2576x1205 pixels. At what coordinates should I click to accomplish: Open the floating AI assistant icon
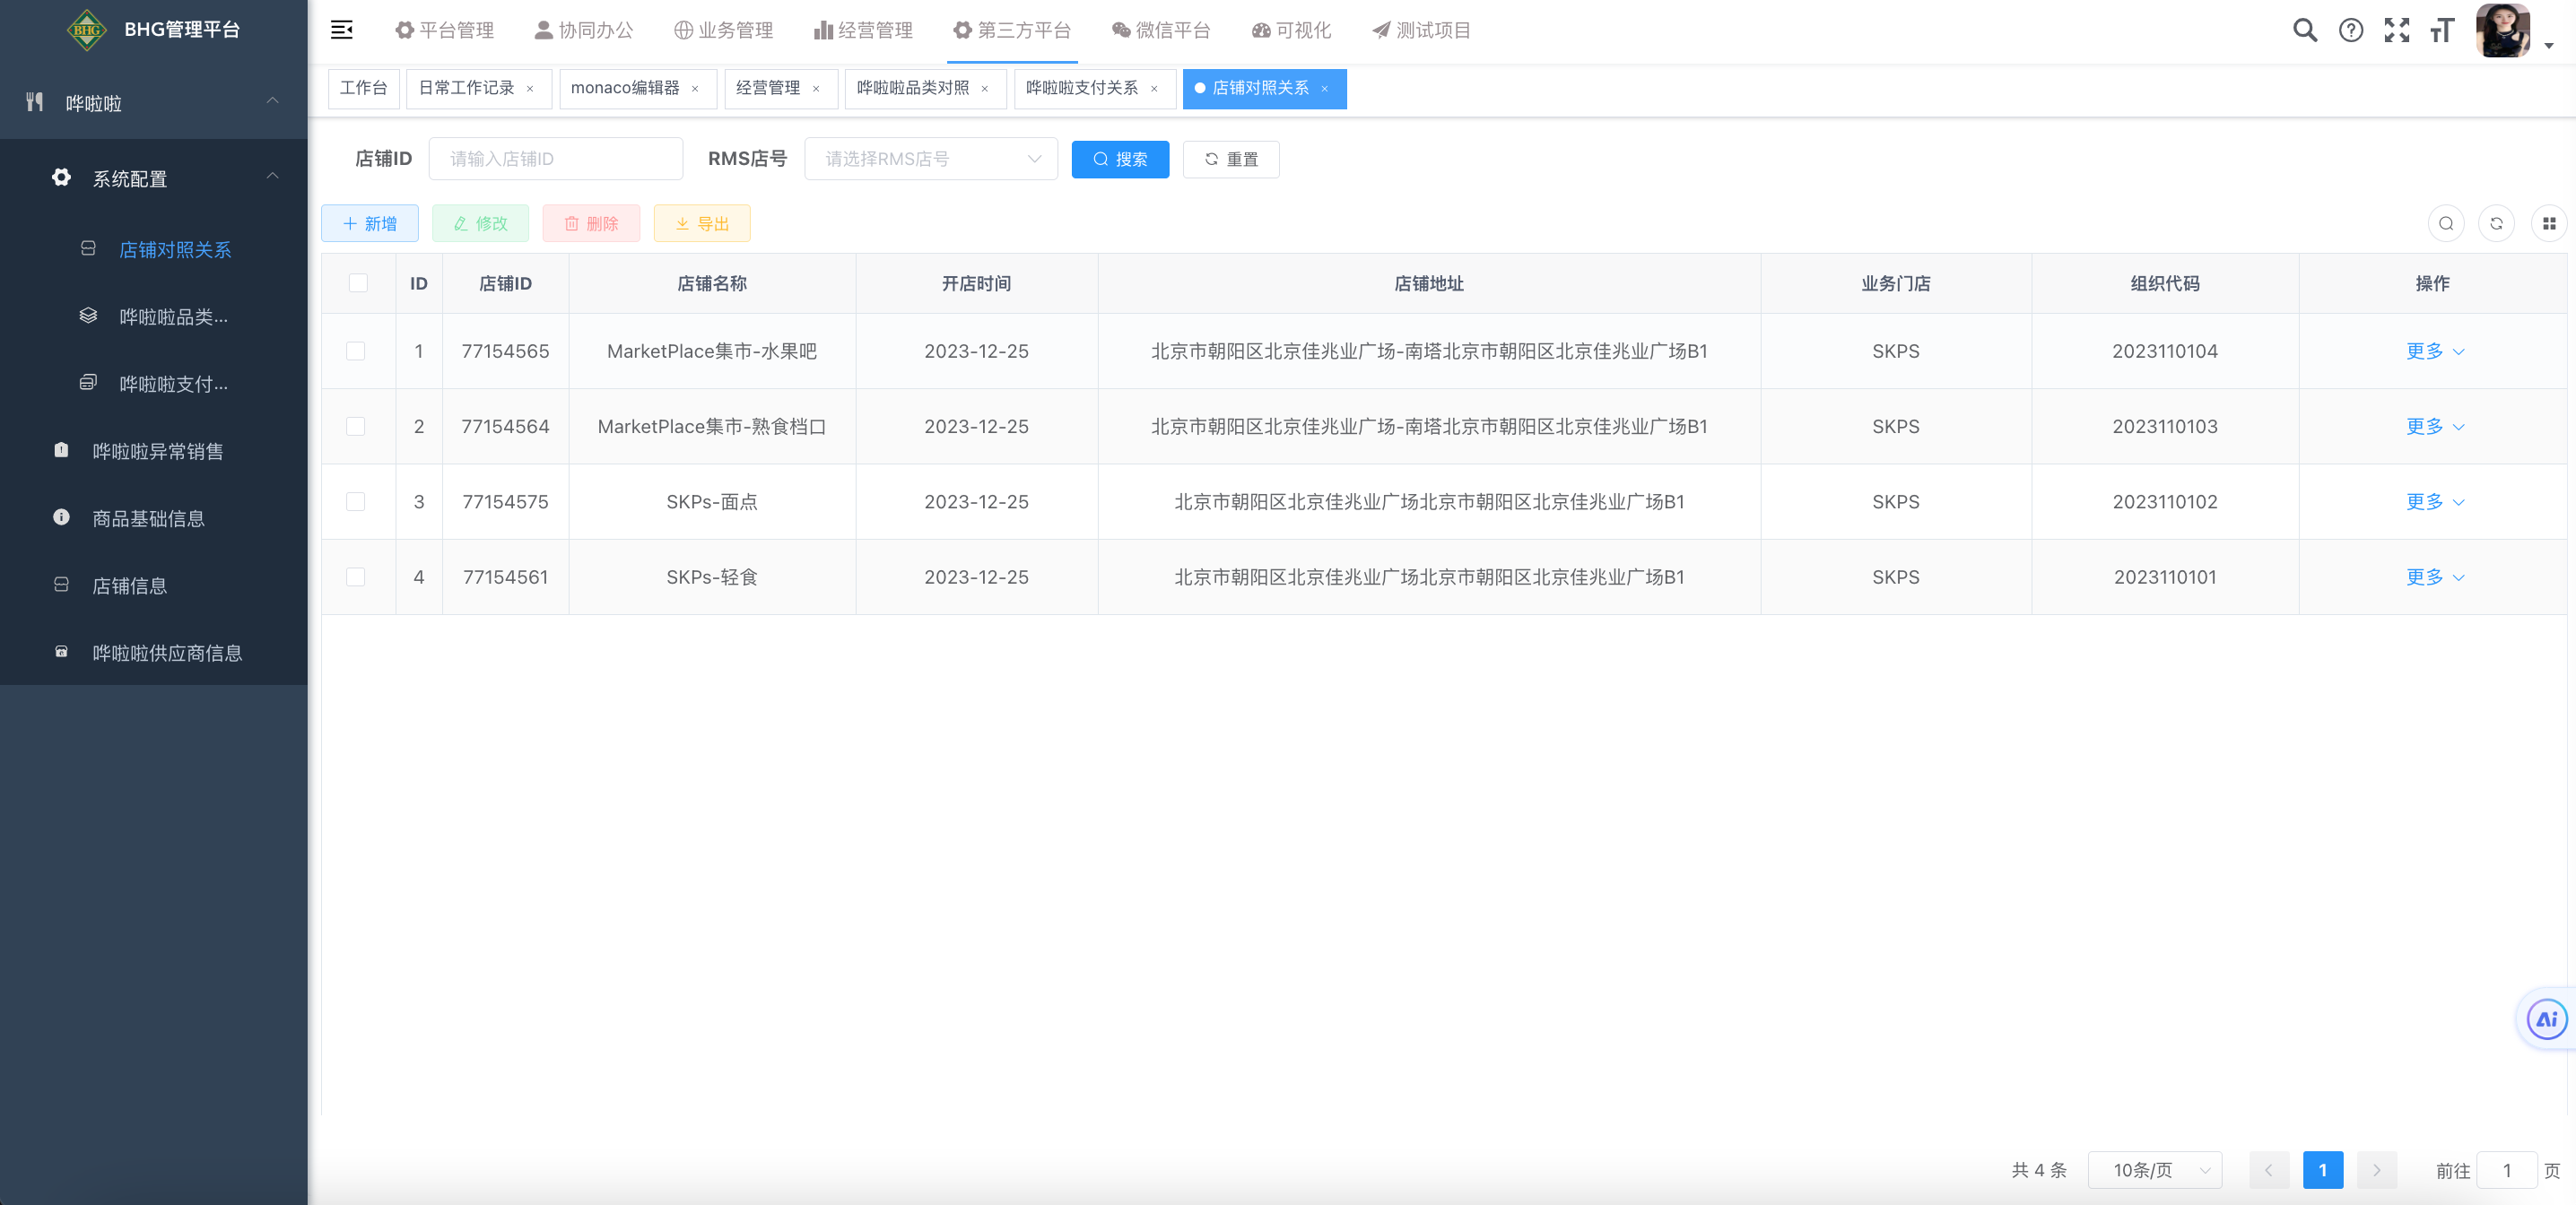click(x=2546, y=1019)
